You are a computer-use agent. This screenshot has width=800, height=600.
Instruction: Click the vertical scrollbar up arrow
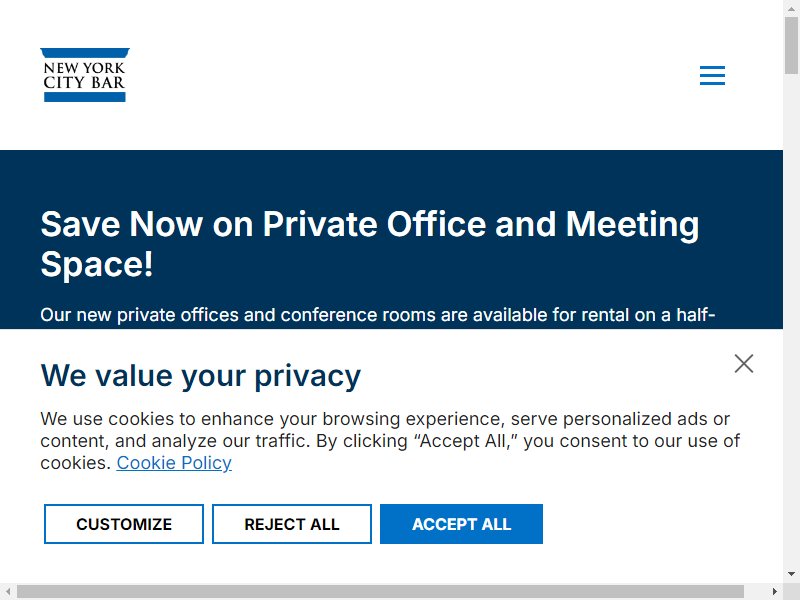coord(791,8)
